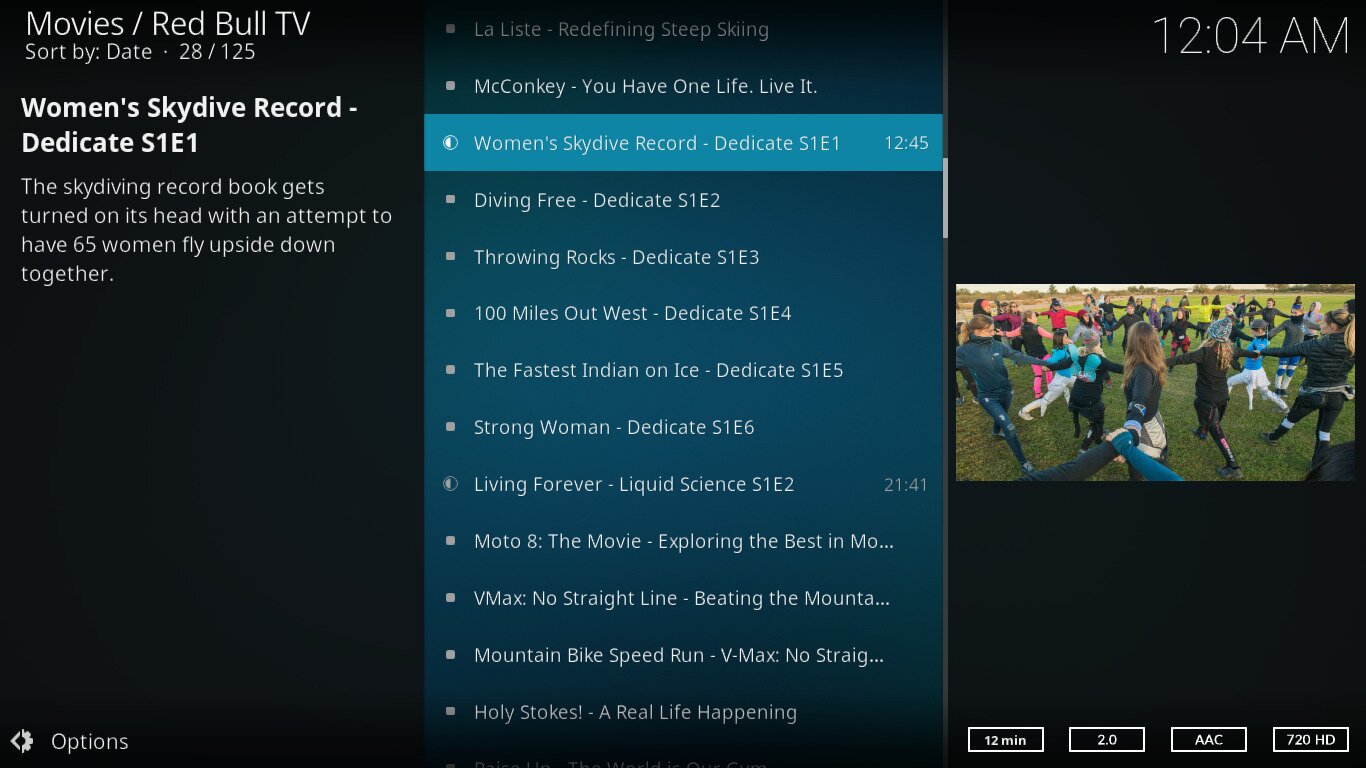Open Mountain Bike Speed Run entry
Image resolution: width=1366 pixels, height=768 pixels.
683,655
